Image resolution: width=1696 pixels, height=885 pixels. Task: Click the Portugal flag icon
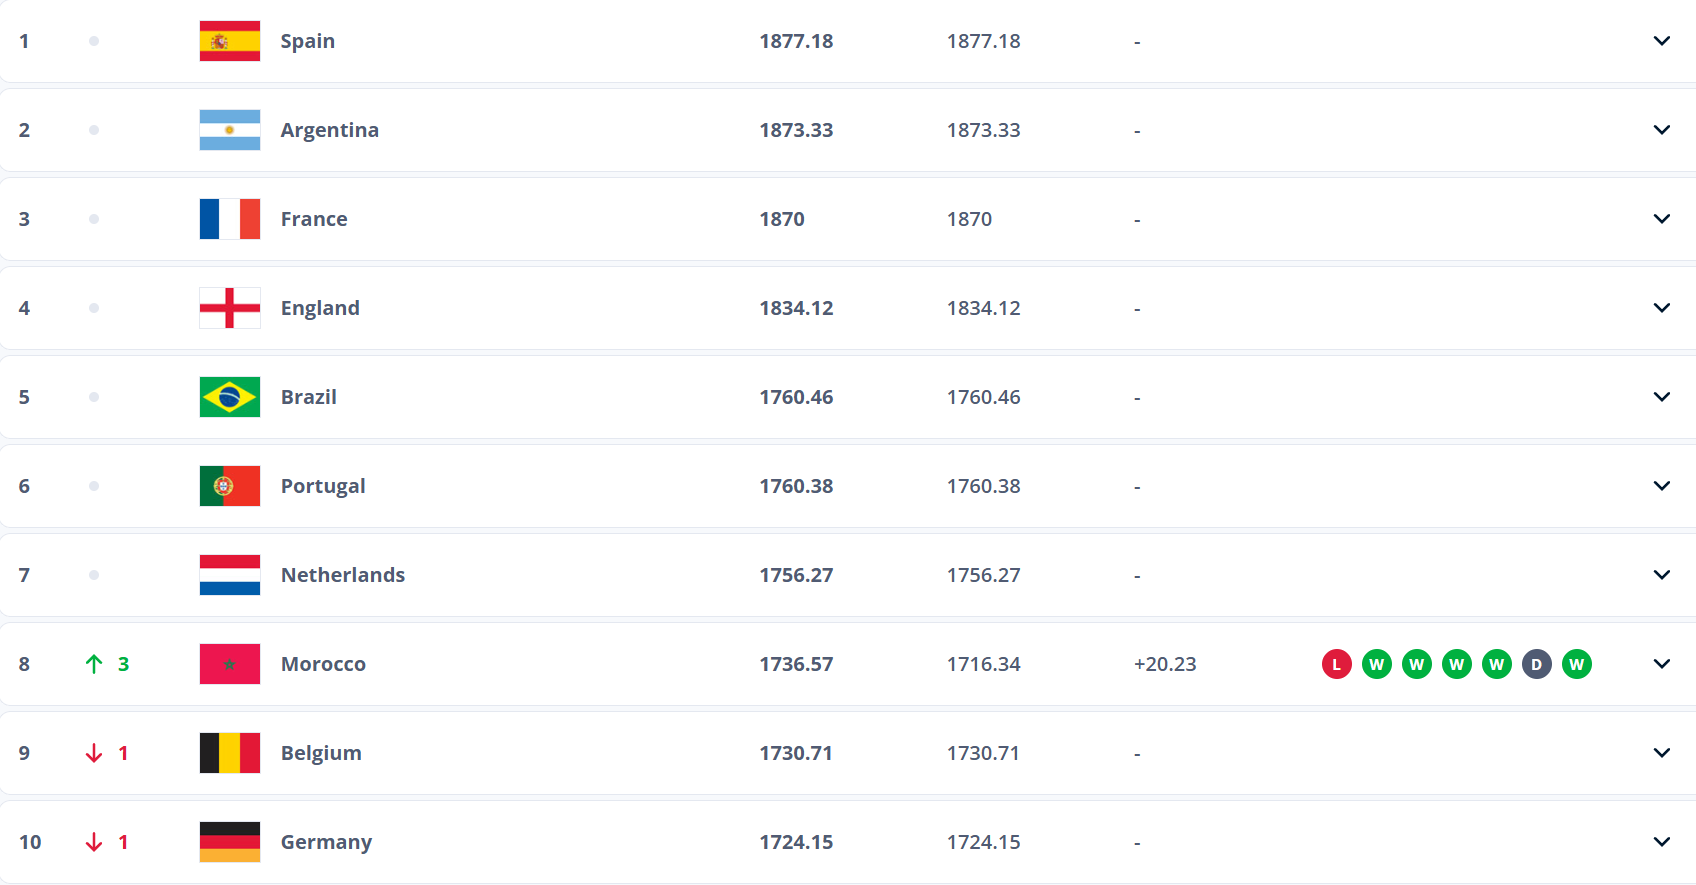(230, 486)
